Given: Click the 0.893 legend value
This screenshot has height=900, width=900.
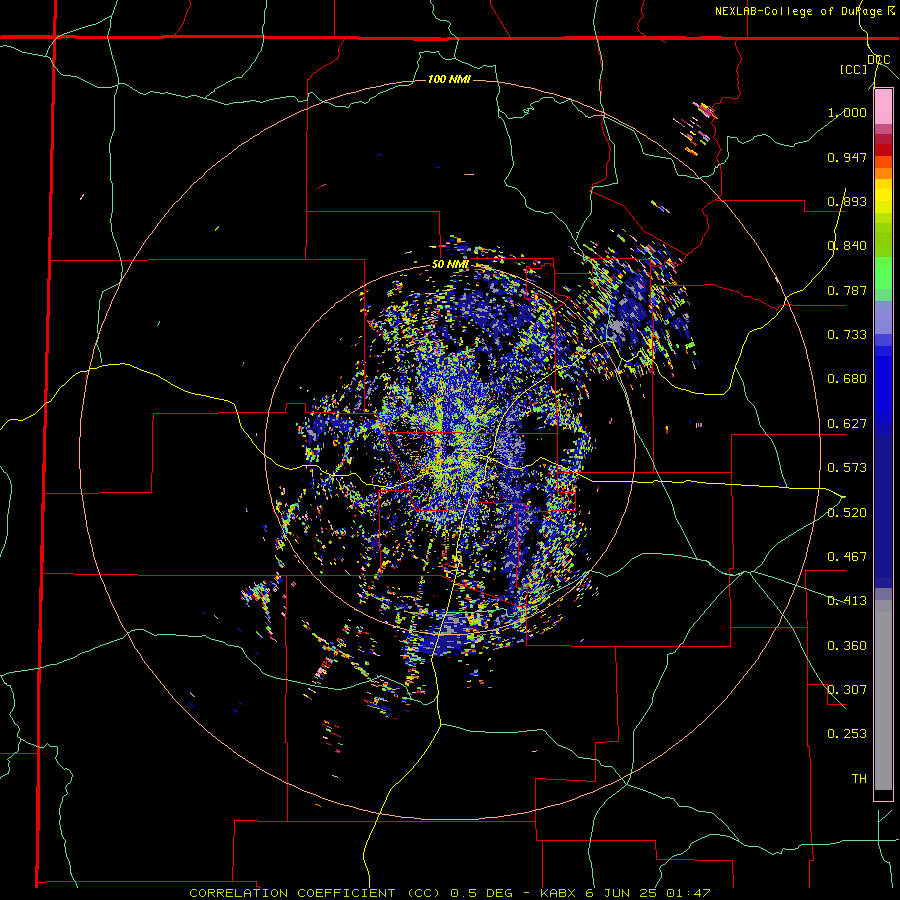Looking at the screenshot, I should tap(847, 201).
